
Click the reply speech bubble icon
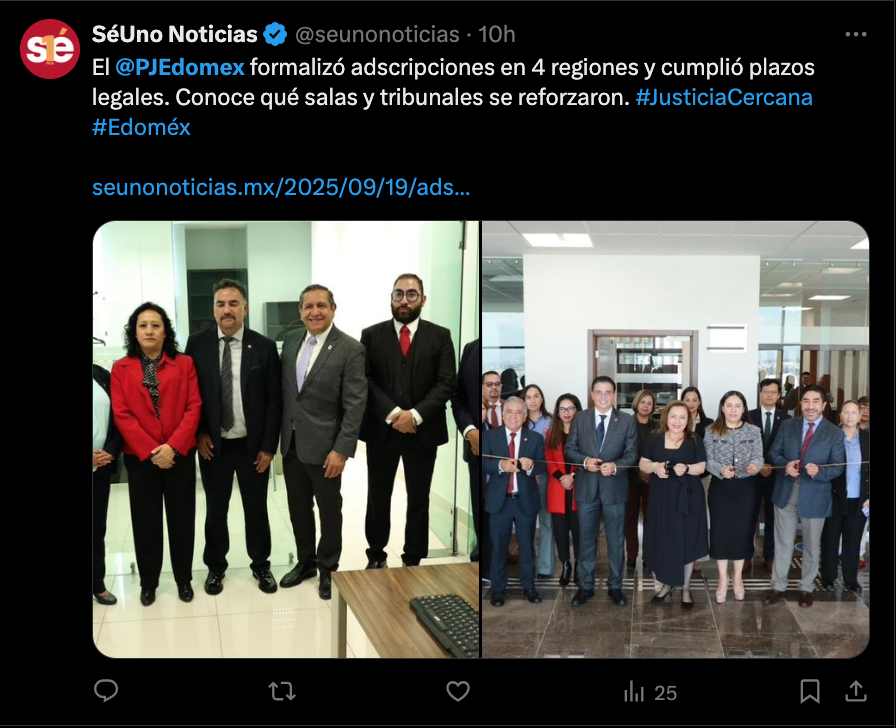[106, 691]
